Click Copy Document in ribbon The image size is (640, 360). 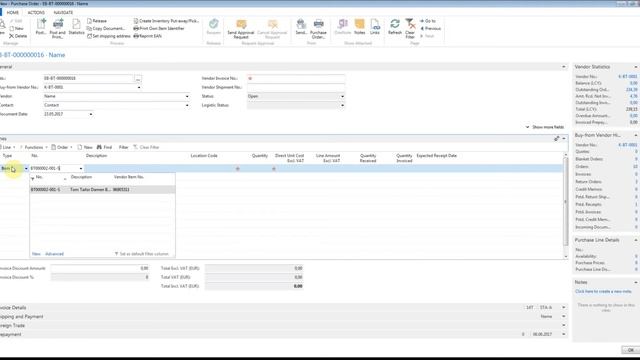click(x=106, y=29)
